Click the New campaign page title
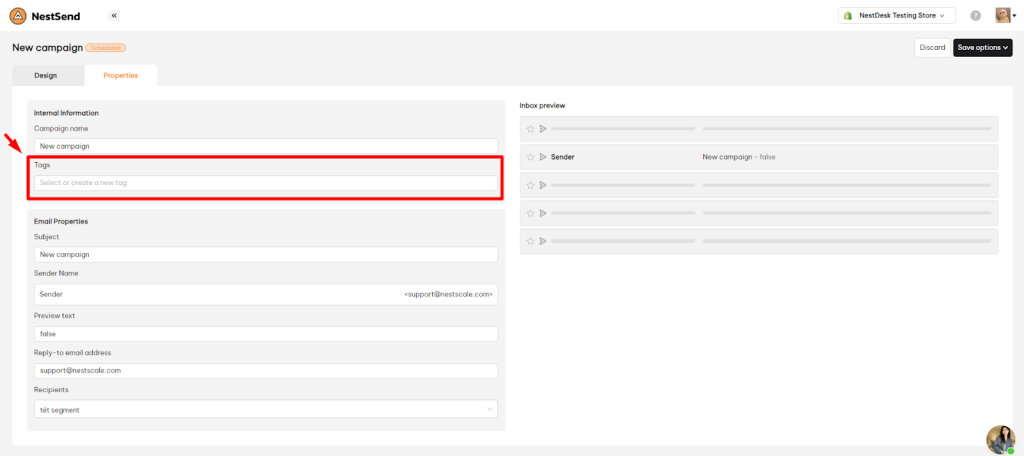Image resolution: width=1024 pixels, height=456 pixels. point(48,48)
